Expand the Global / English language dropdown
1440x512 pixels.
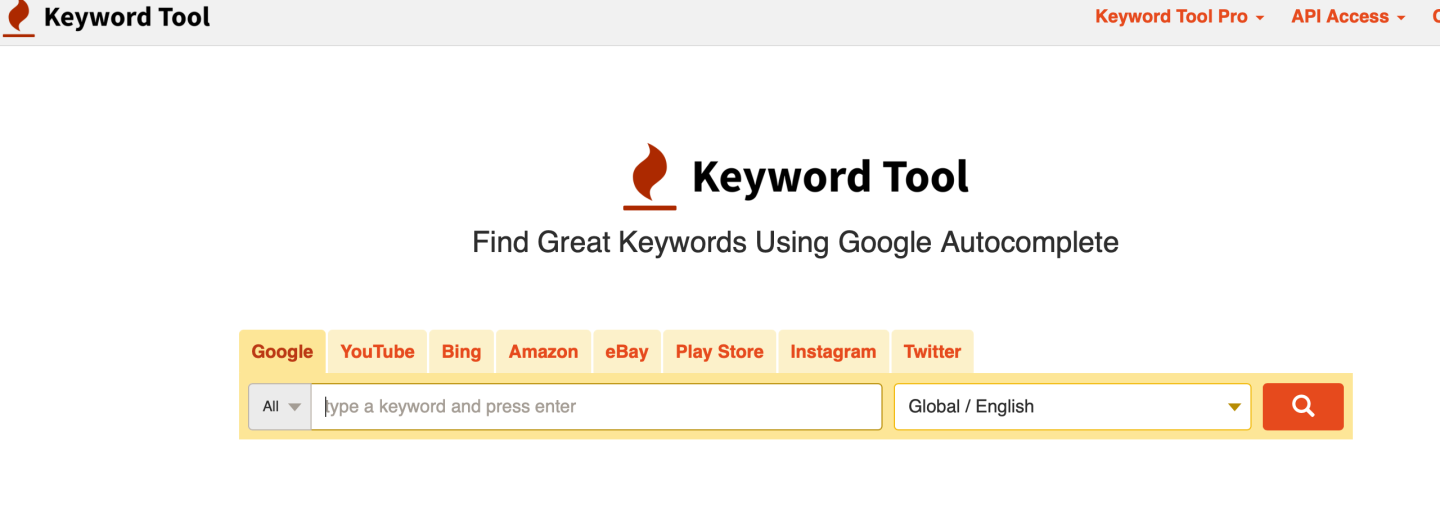pyautogui.click(x=1072, y=407)
